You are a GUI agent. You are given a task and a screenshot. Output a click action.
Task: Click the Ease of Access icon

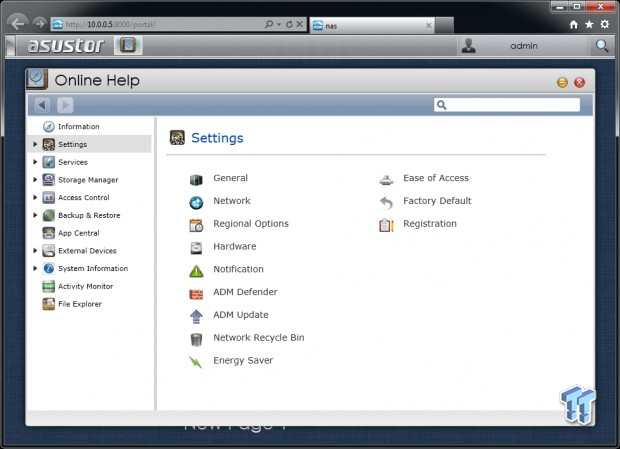tap(386, 180)
